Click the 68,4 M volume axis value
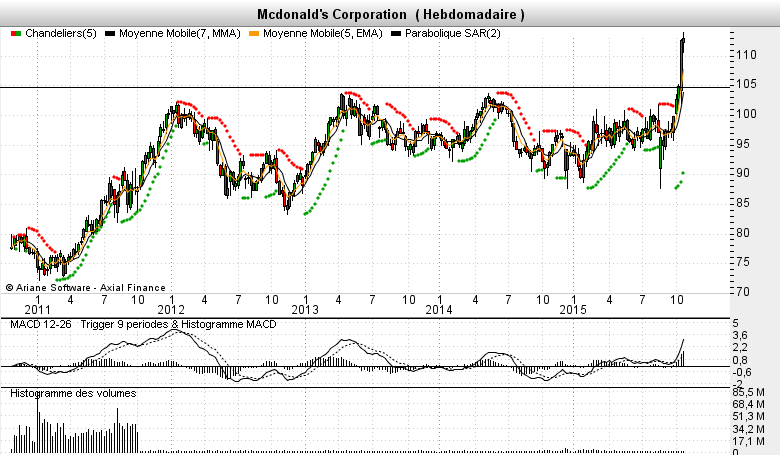 tap(749, 404)
